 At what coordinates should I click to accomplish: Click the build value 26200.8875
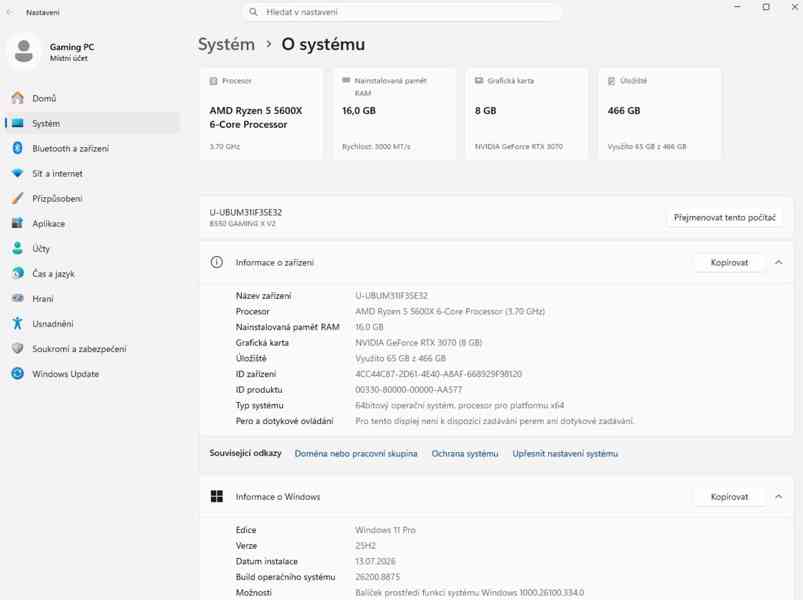(x=377, y=577)
